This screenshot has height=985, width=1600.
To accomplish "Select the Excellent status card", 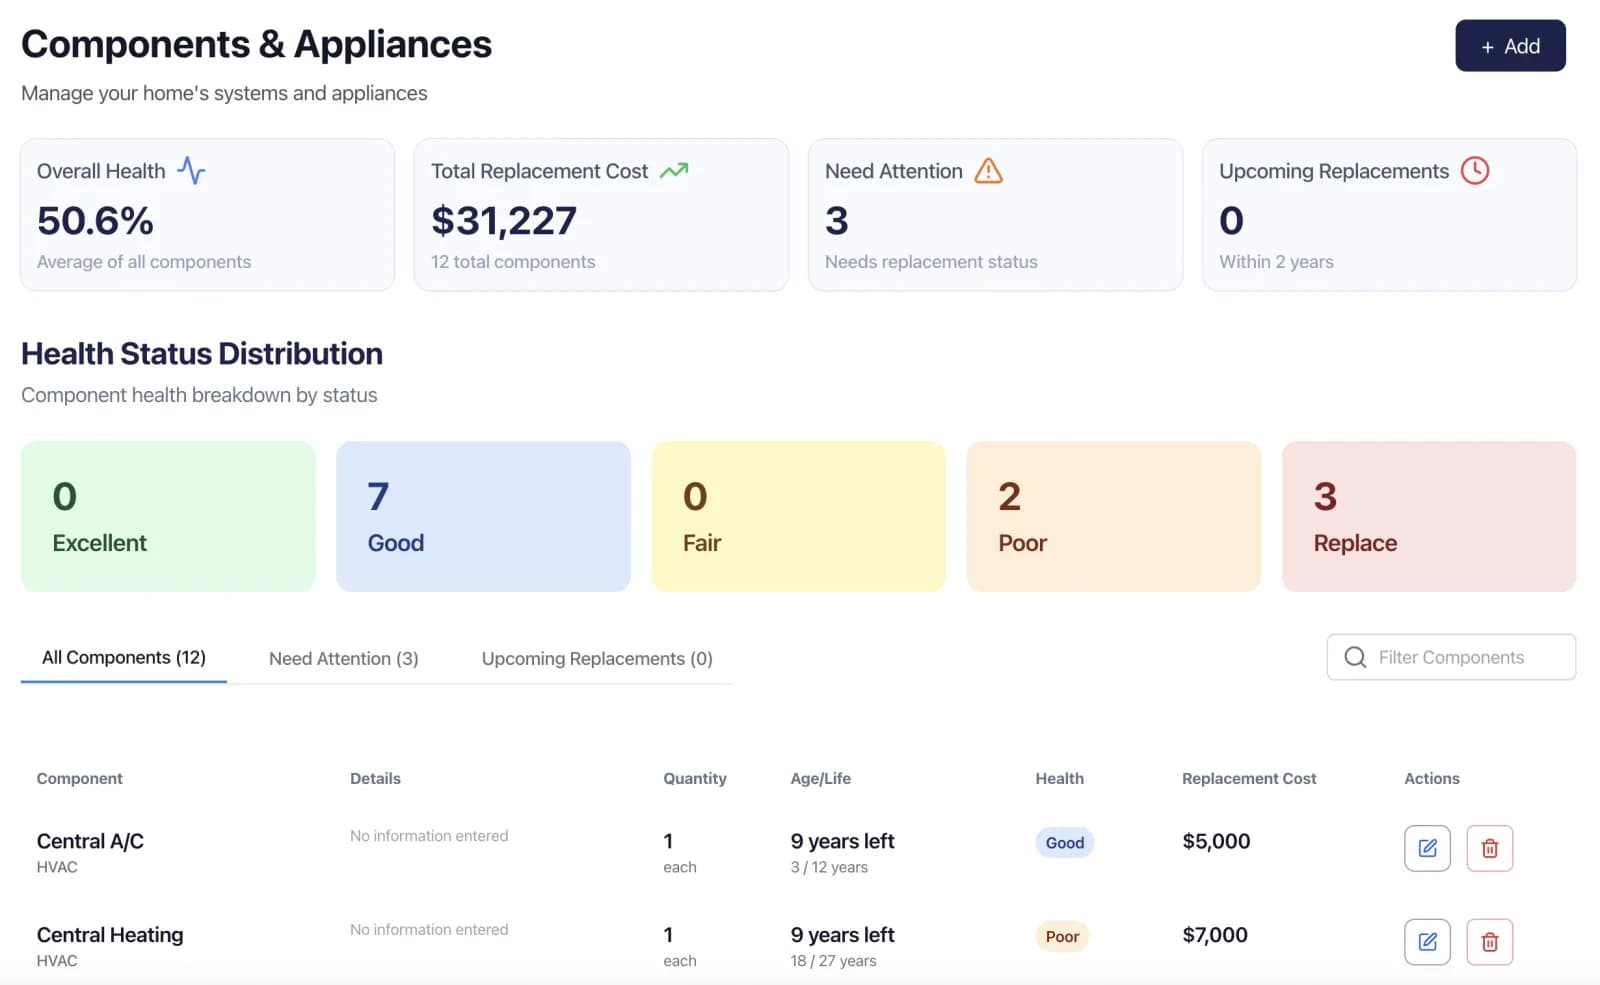I will [x=168, y=516].
